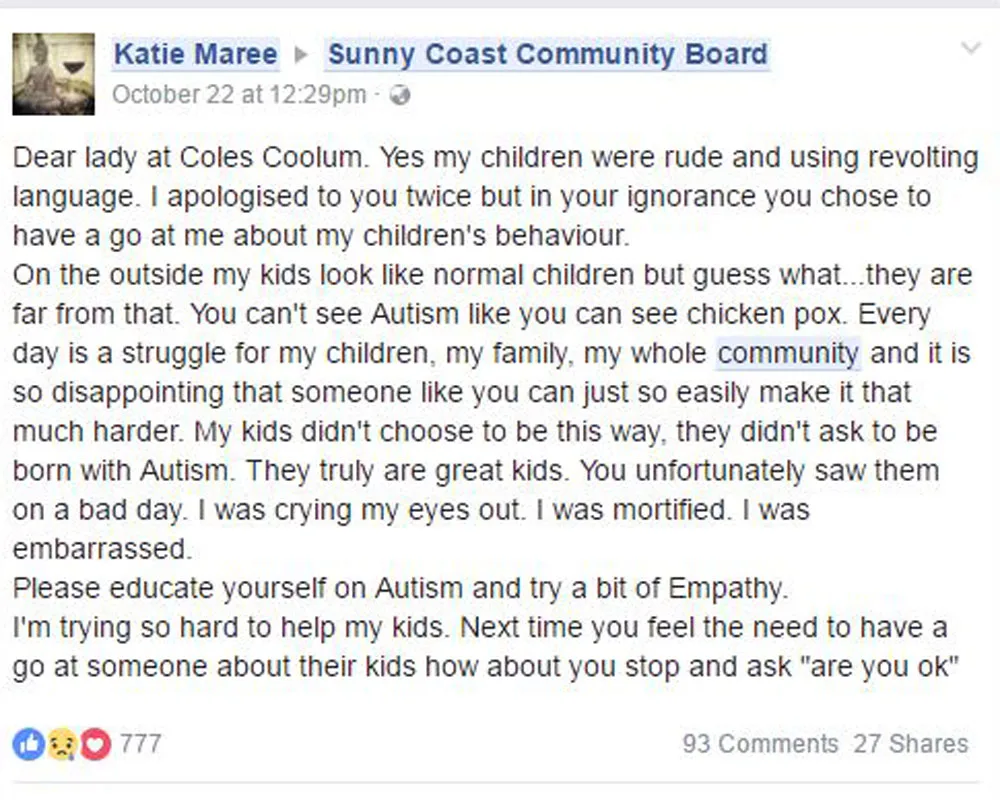View the 27 Shares
Image resolution: width=1000 pixels, height=800 pixels.
pos(911,744)
